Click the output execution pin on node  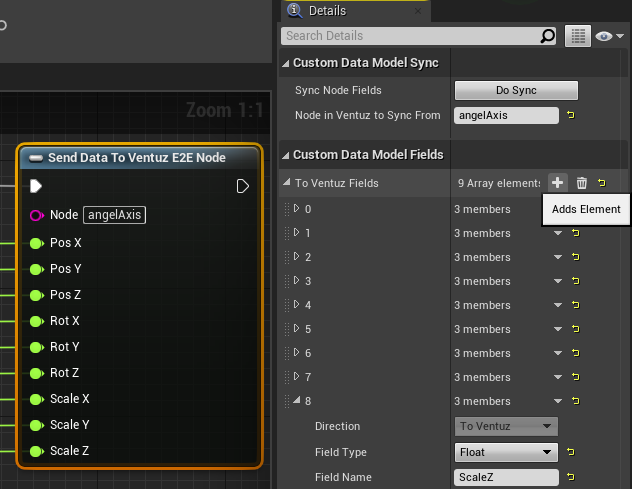243,186
